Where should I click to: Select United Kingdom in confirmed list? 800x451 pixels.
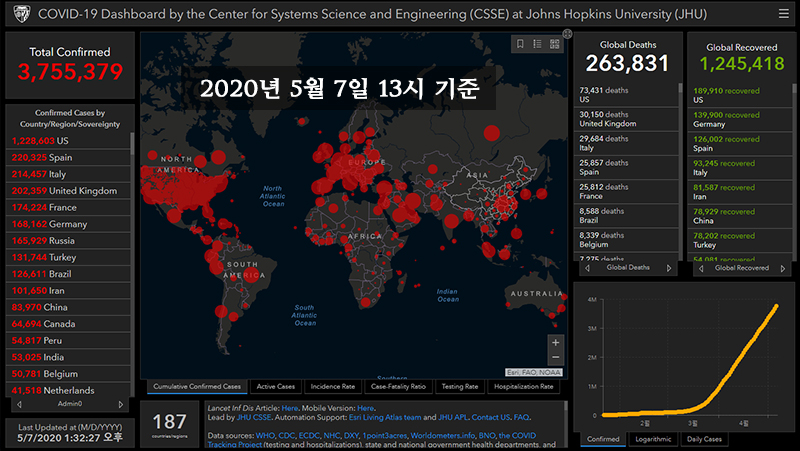(68, 191)
